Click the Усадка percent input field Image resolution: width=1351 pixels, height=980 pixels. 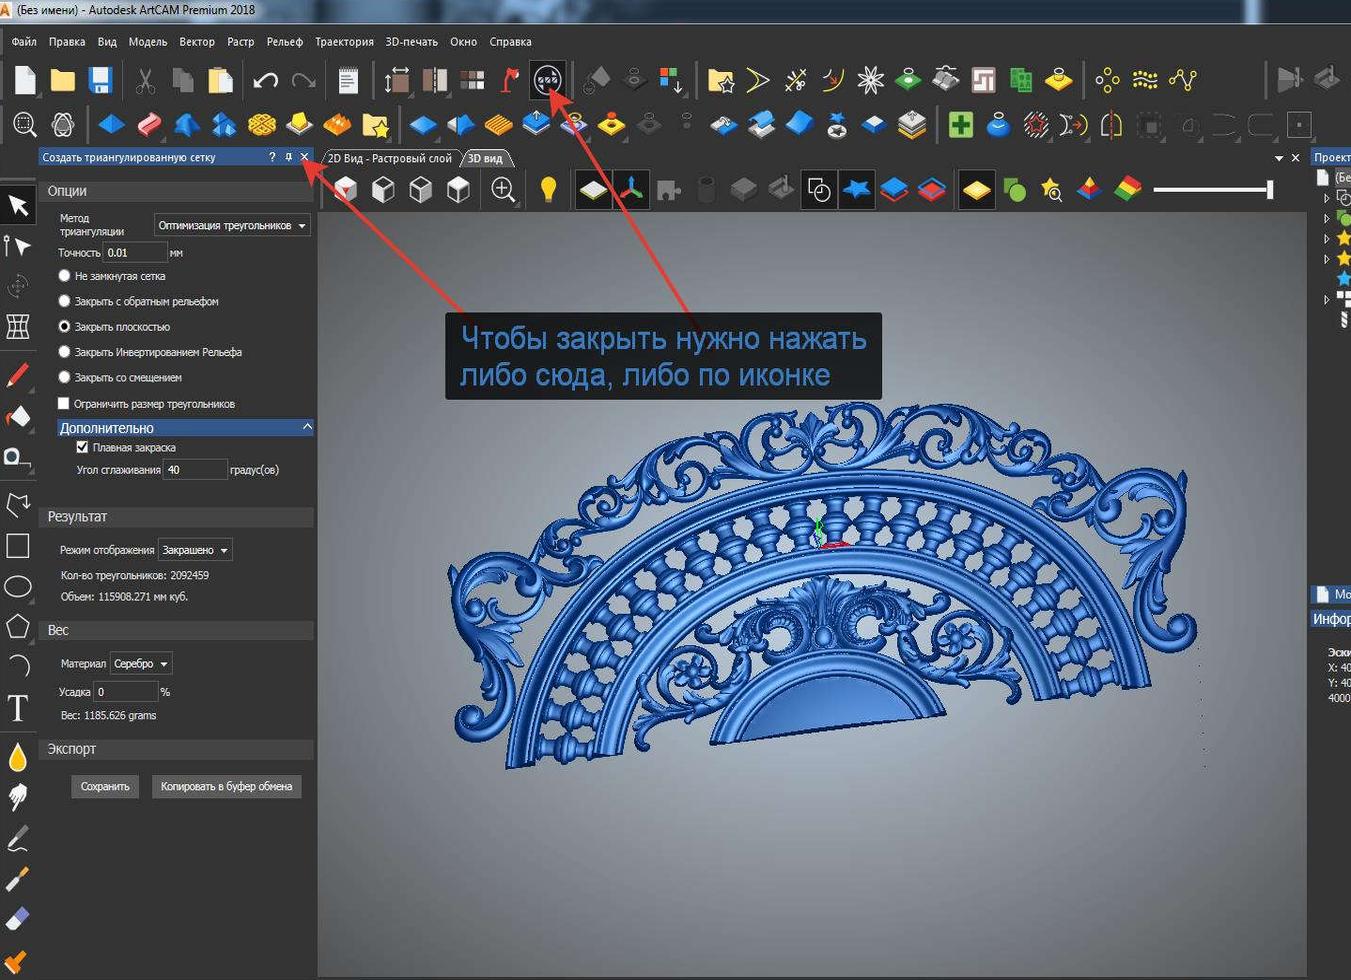tap(126, 691)
